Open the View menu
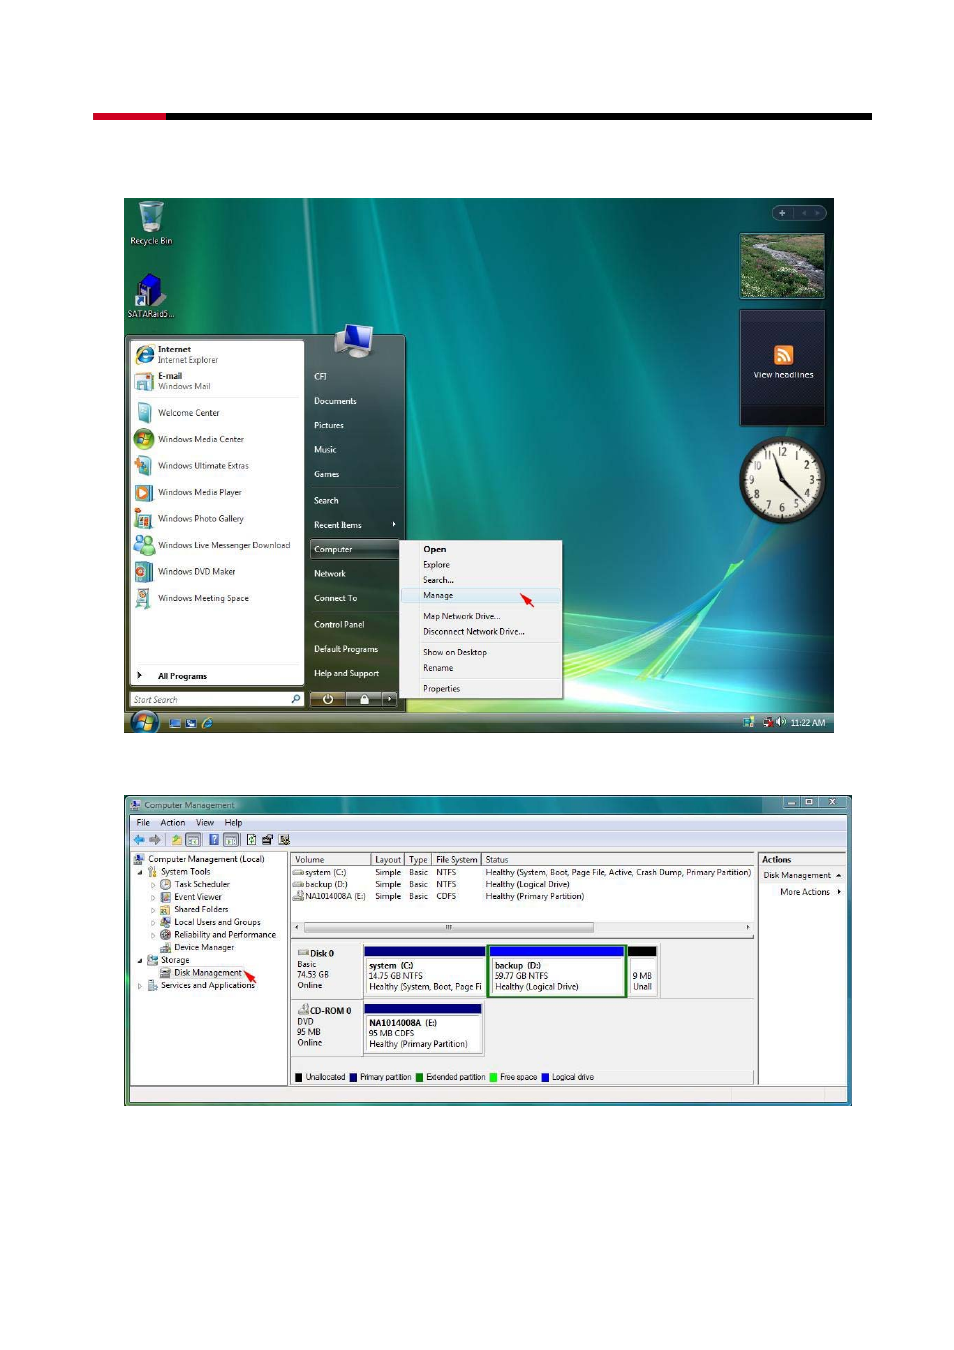Image resolution: width=954 pixels, height=1350 pixels. click(x=205, y=823)
